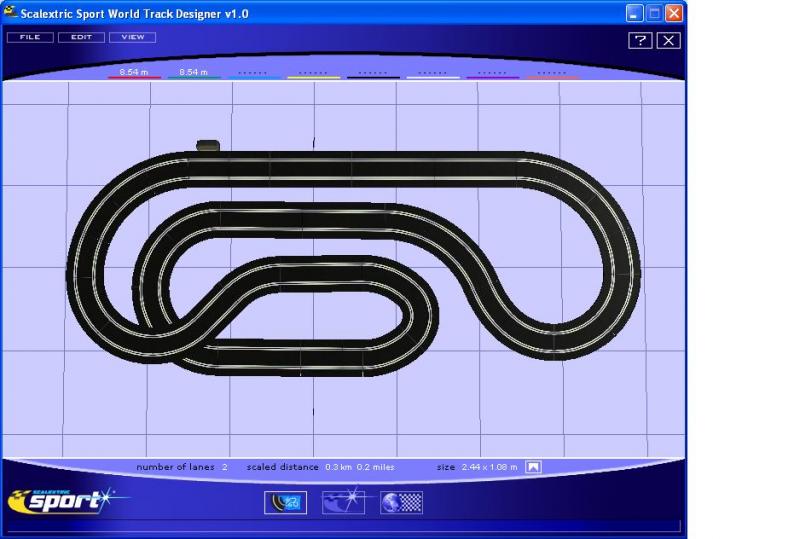
Task: Click the globe and checkered flag icon
Action: [x=401, y=502]
